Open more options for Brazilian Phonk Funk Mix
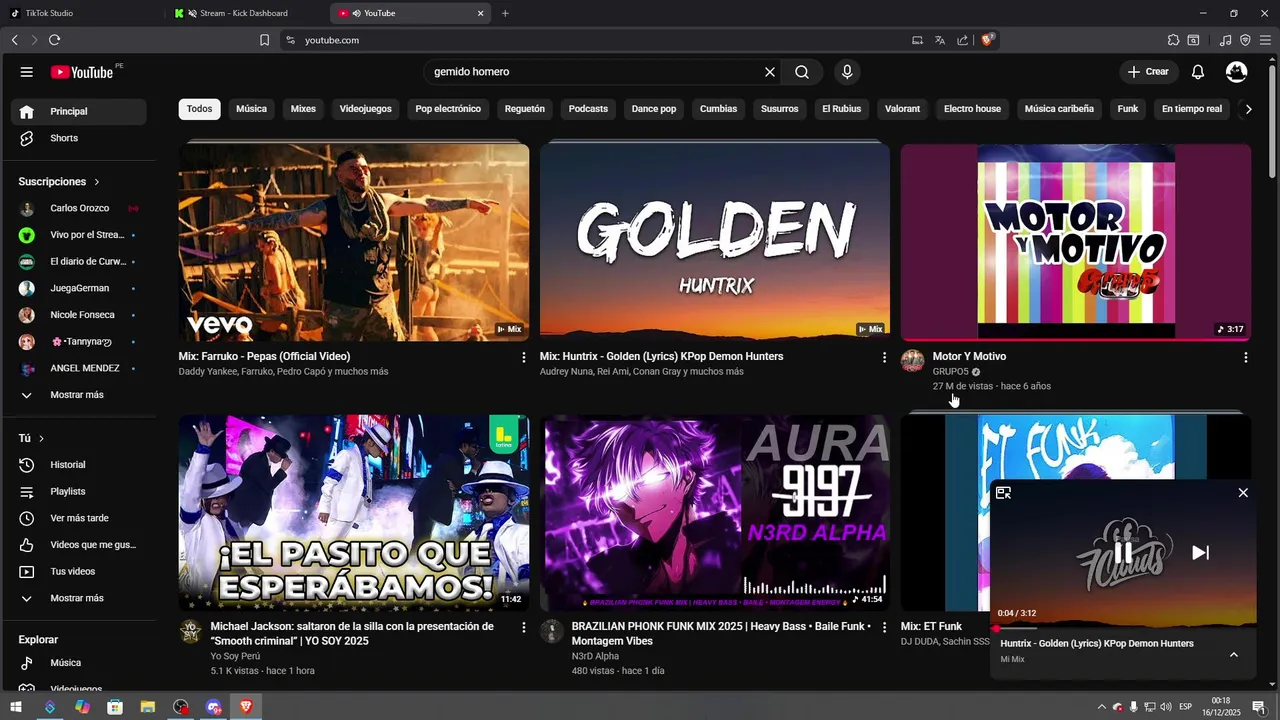 point(884,627)
